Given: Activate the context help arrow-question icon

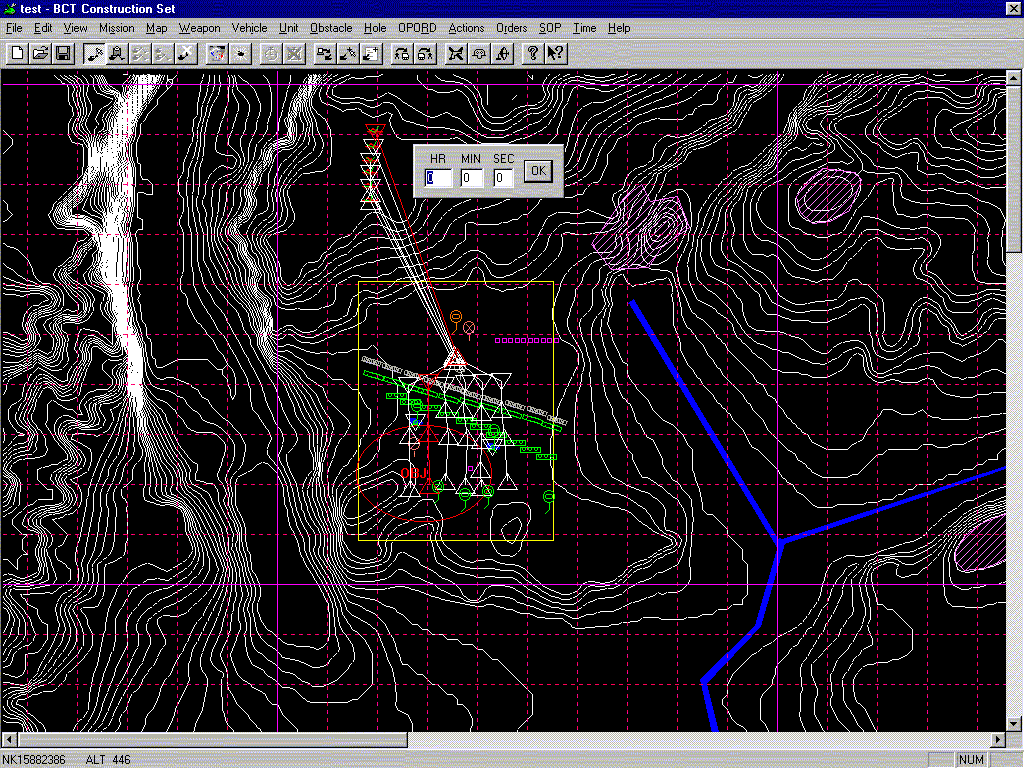Looking at the screenshot, I should [x=555, y=53].
